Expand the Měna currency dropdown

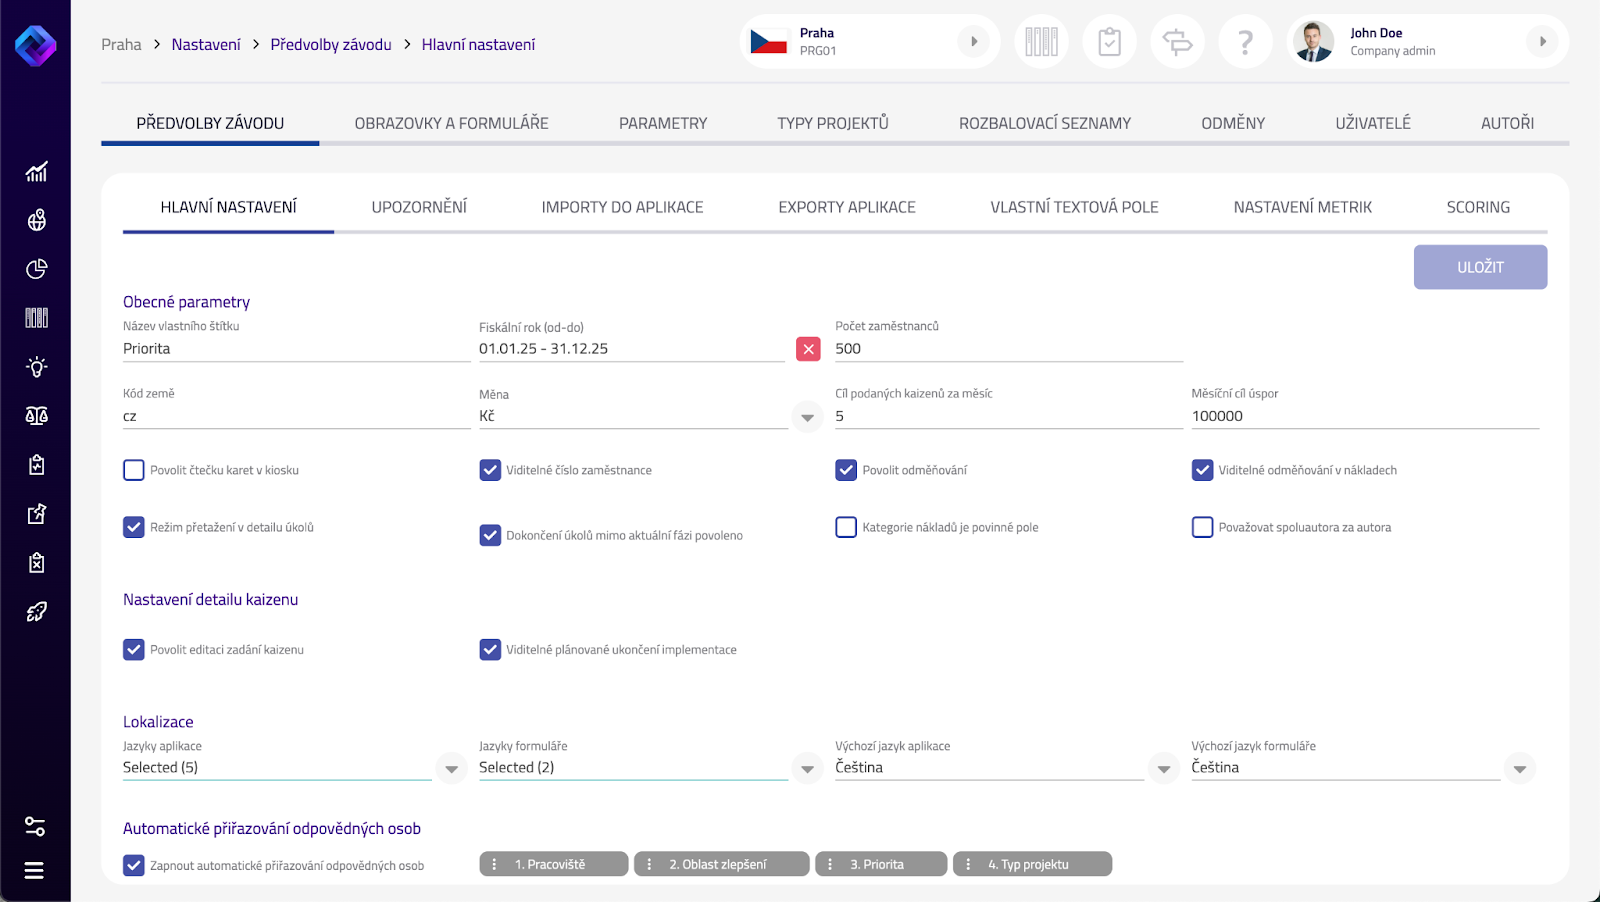[807, 417]
